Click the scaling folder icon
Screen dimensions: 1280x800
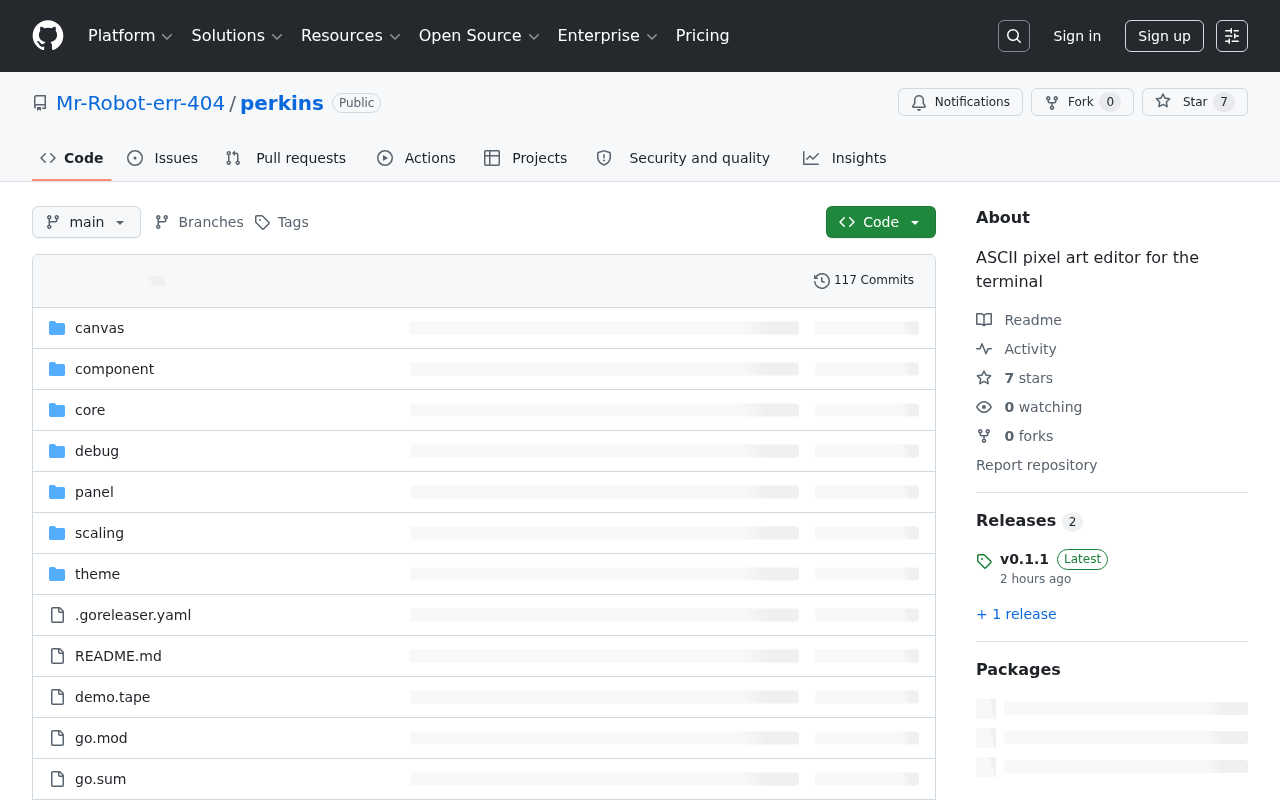pyautogui.click(x=57, y=533)
